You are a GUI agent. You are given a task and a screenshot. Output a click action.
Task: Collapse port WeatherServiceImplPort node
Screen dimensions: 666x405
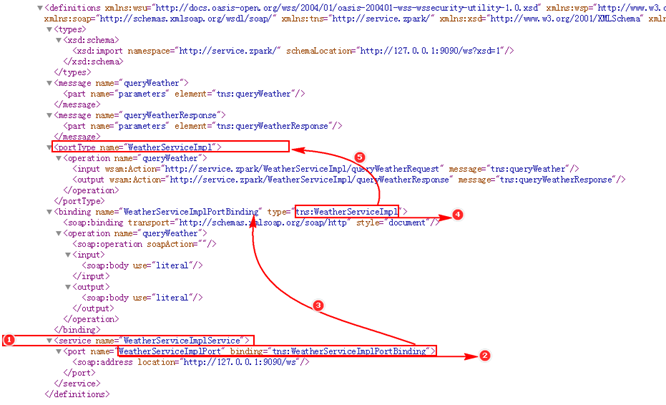click(x=59, y=352)
